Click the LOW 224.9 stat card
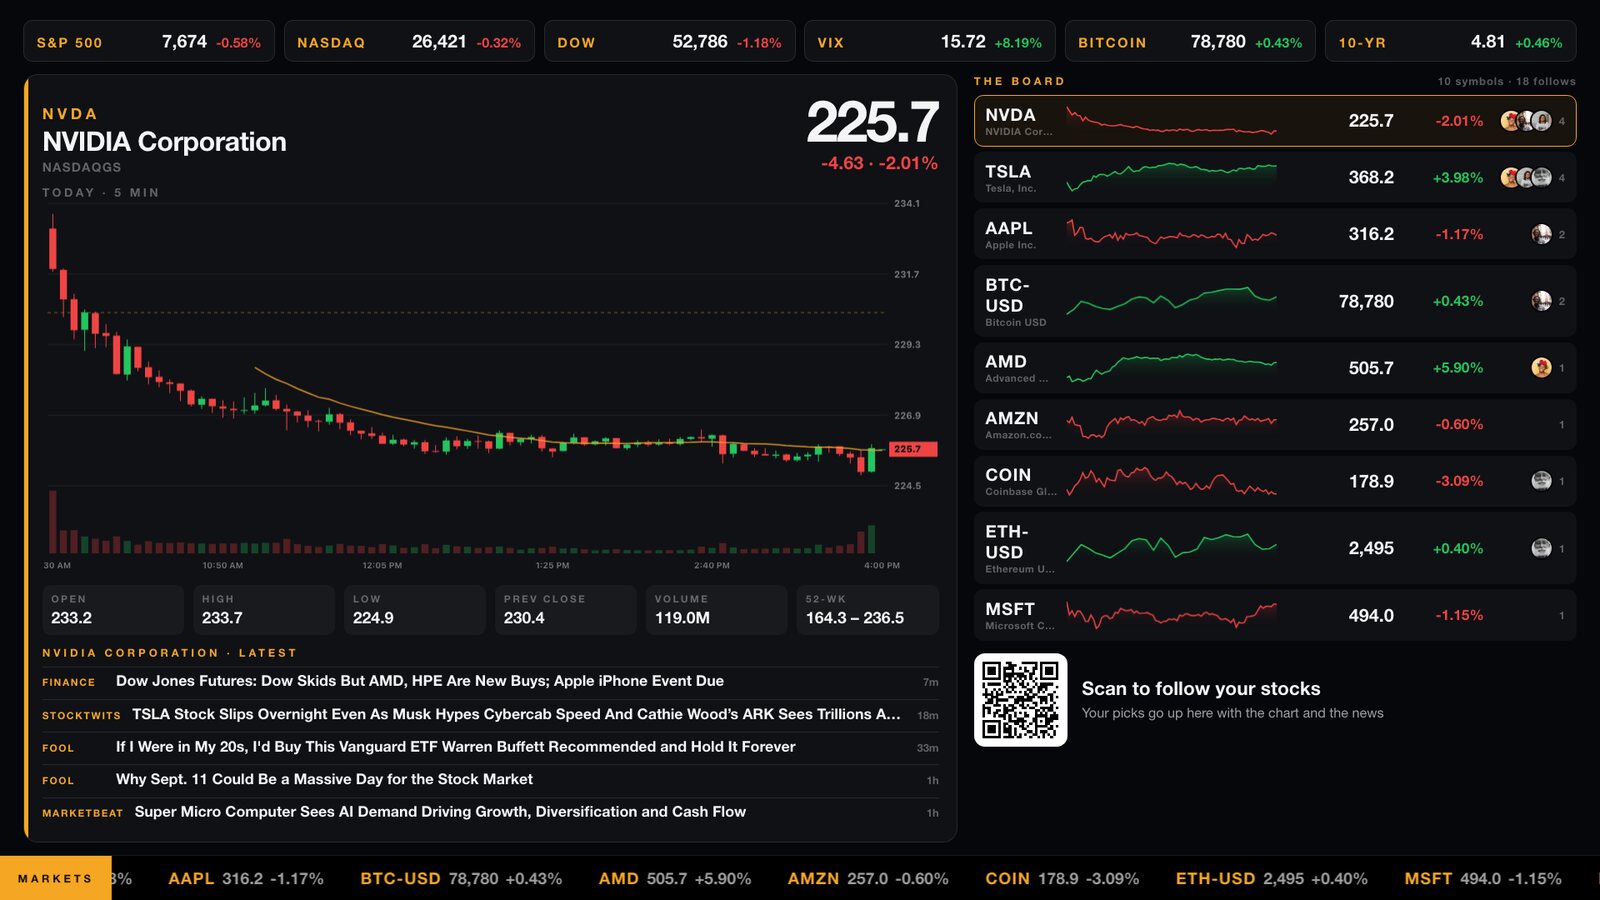 click(415, 610)
